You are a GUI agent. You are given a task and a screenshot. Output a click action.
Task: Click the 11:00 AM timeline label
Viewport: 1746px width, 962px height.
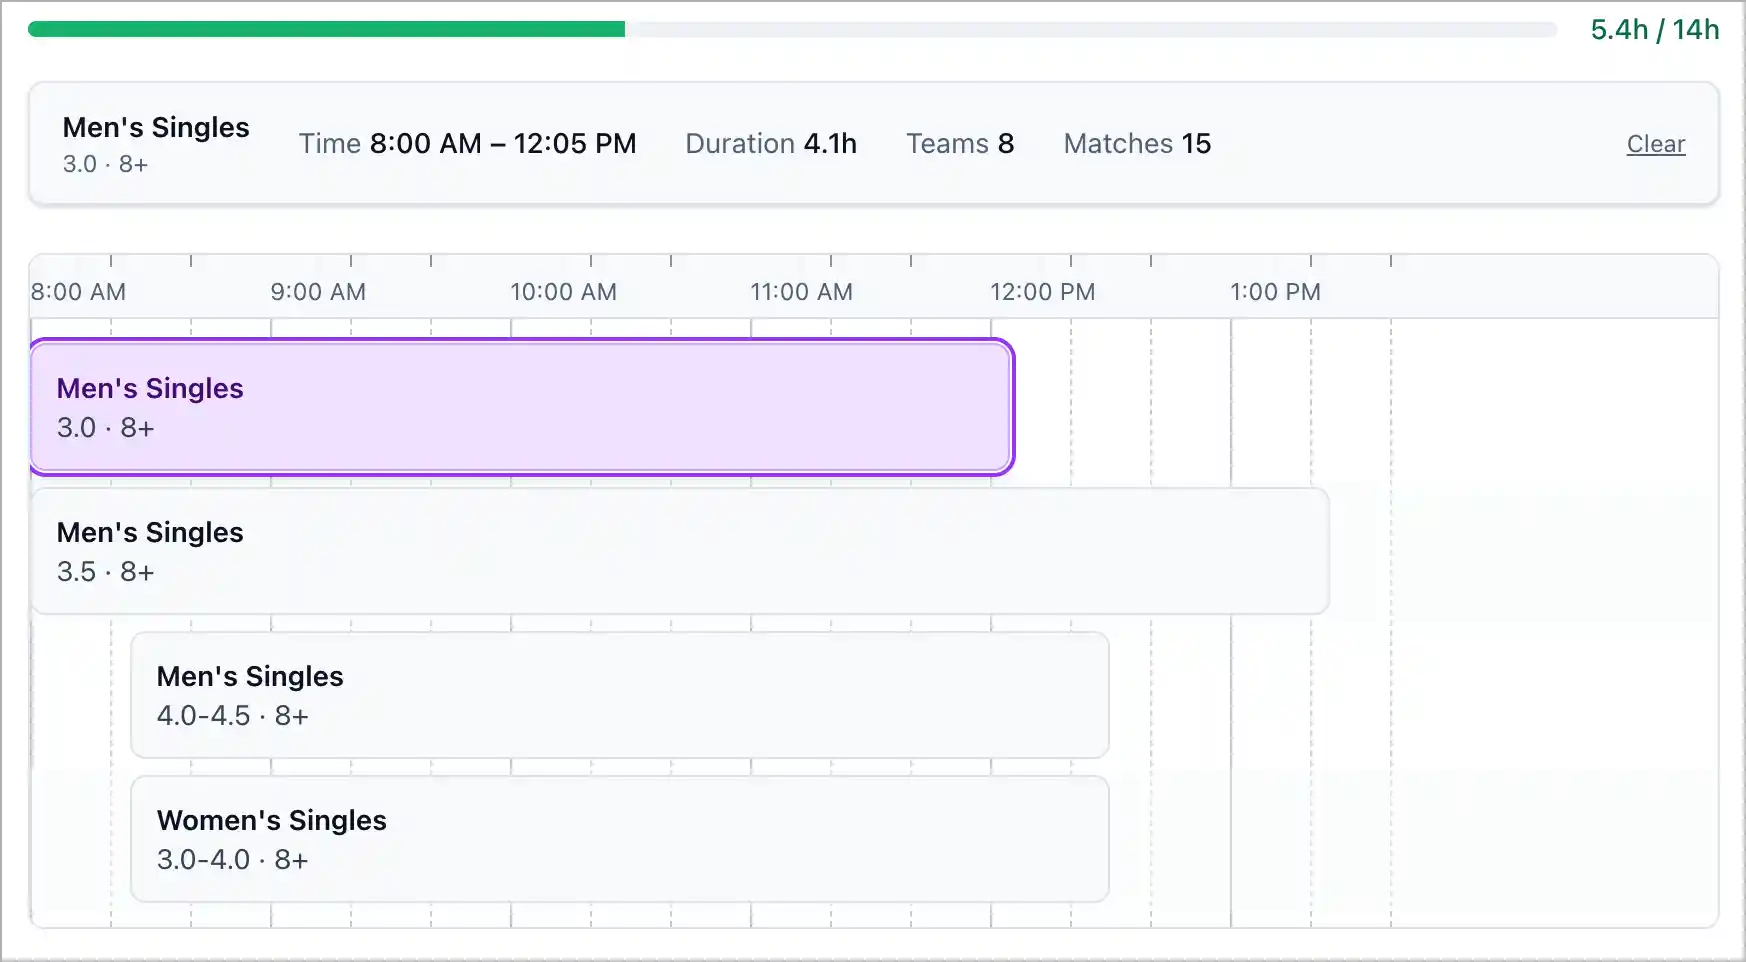coord(801,292)
